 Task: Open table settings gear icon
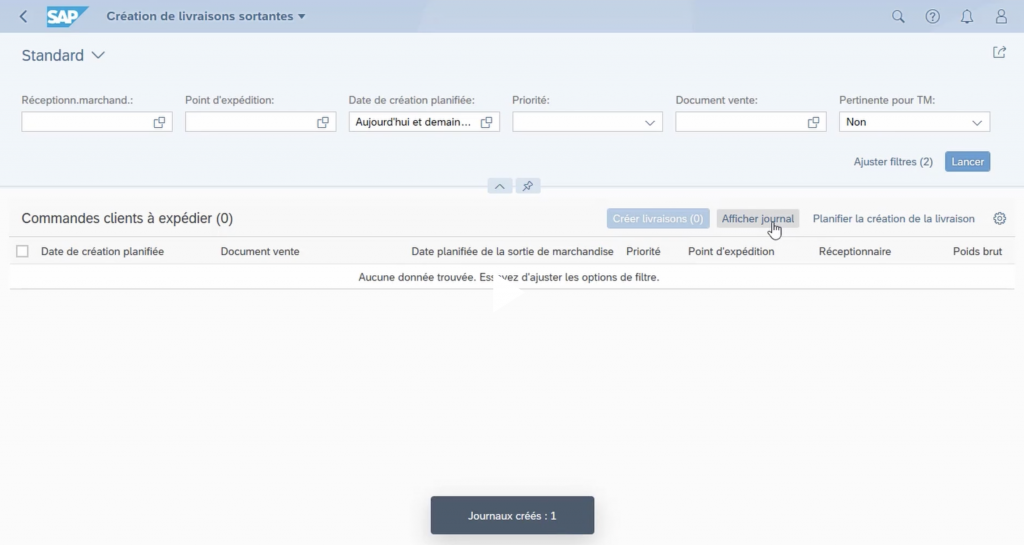click(999, 219)
